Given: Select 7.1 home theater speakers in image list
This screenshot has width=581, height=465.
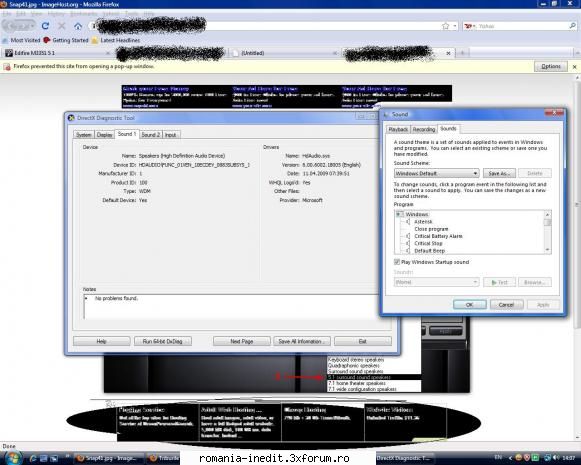Looking at the screenshot, I should tap(374, 383).
